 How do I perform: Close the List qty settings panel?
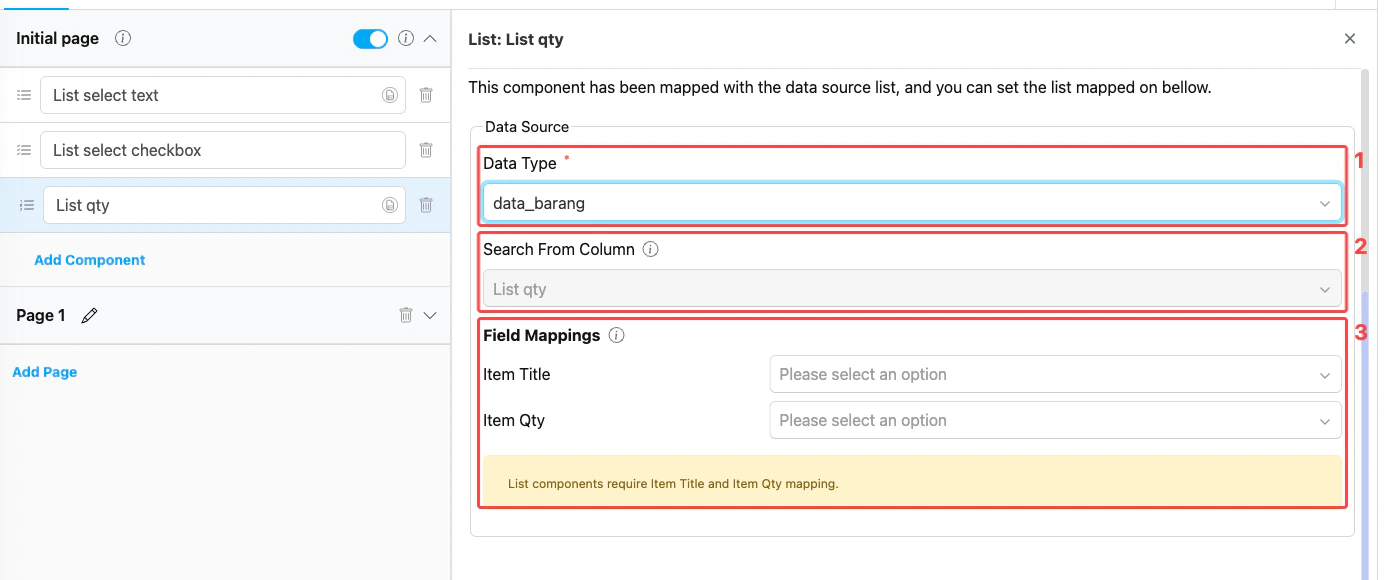1350,39
